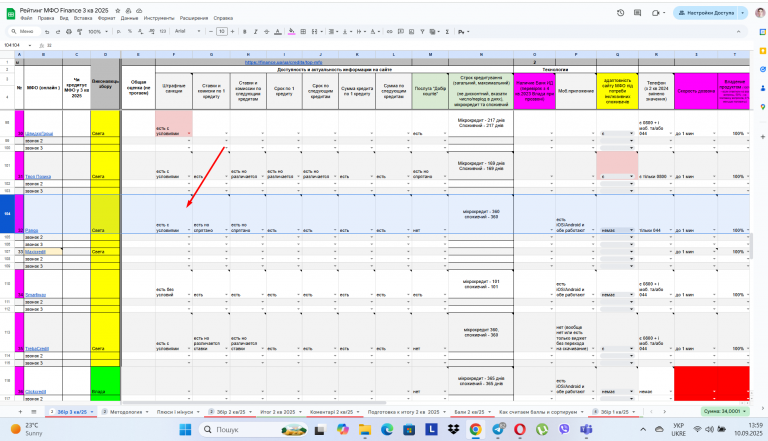768x441 pixels.
Task: Open Google Calendar side panel
Action: point(763,32)
